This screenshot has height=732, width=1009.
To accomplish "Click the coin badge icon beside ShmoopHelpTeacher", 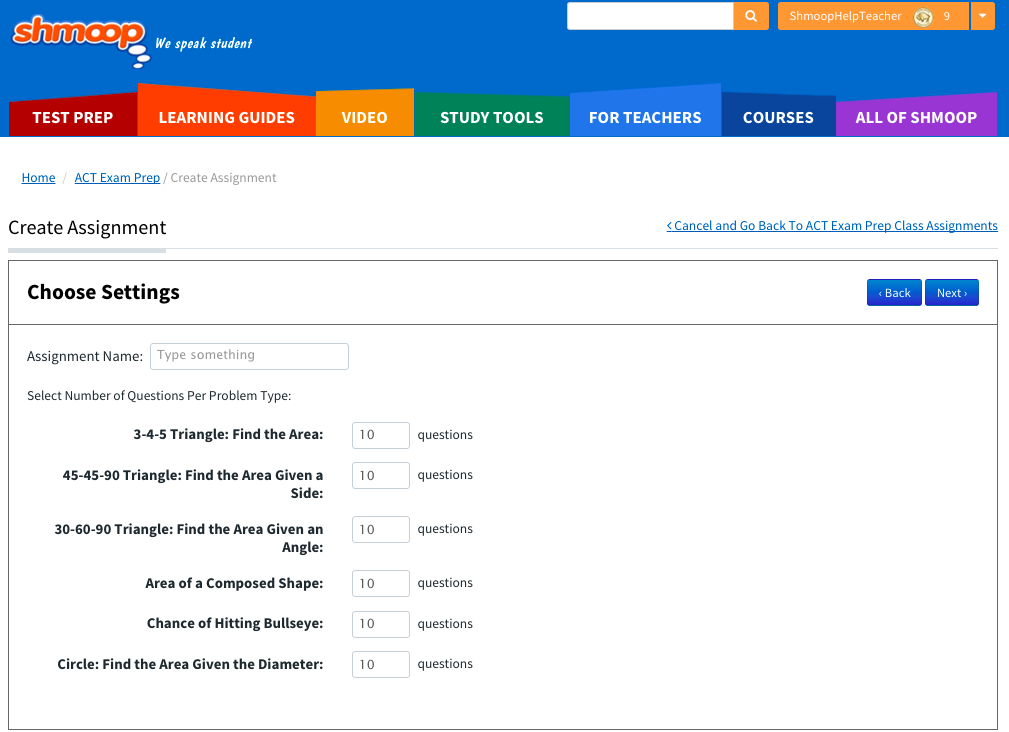I will (923, 17).
